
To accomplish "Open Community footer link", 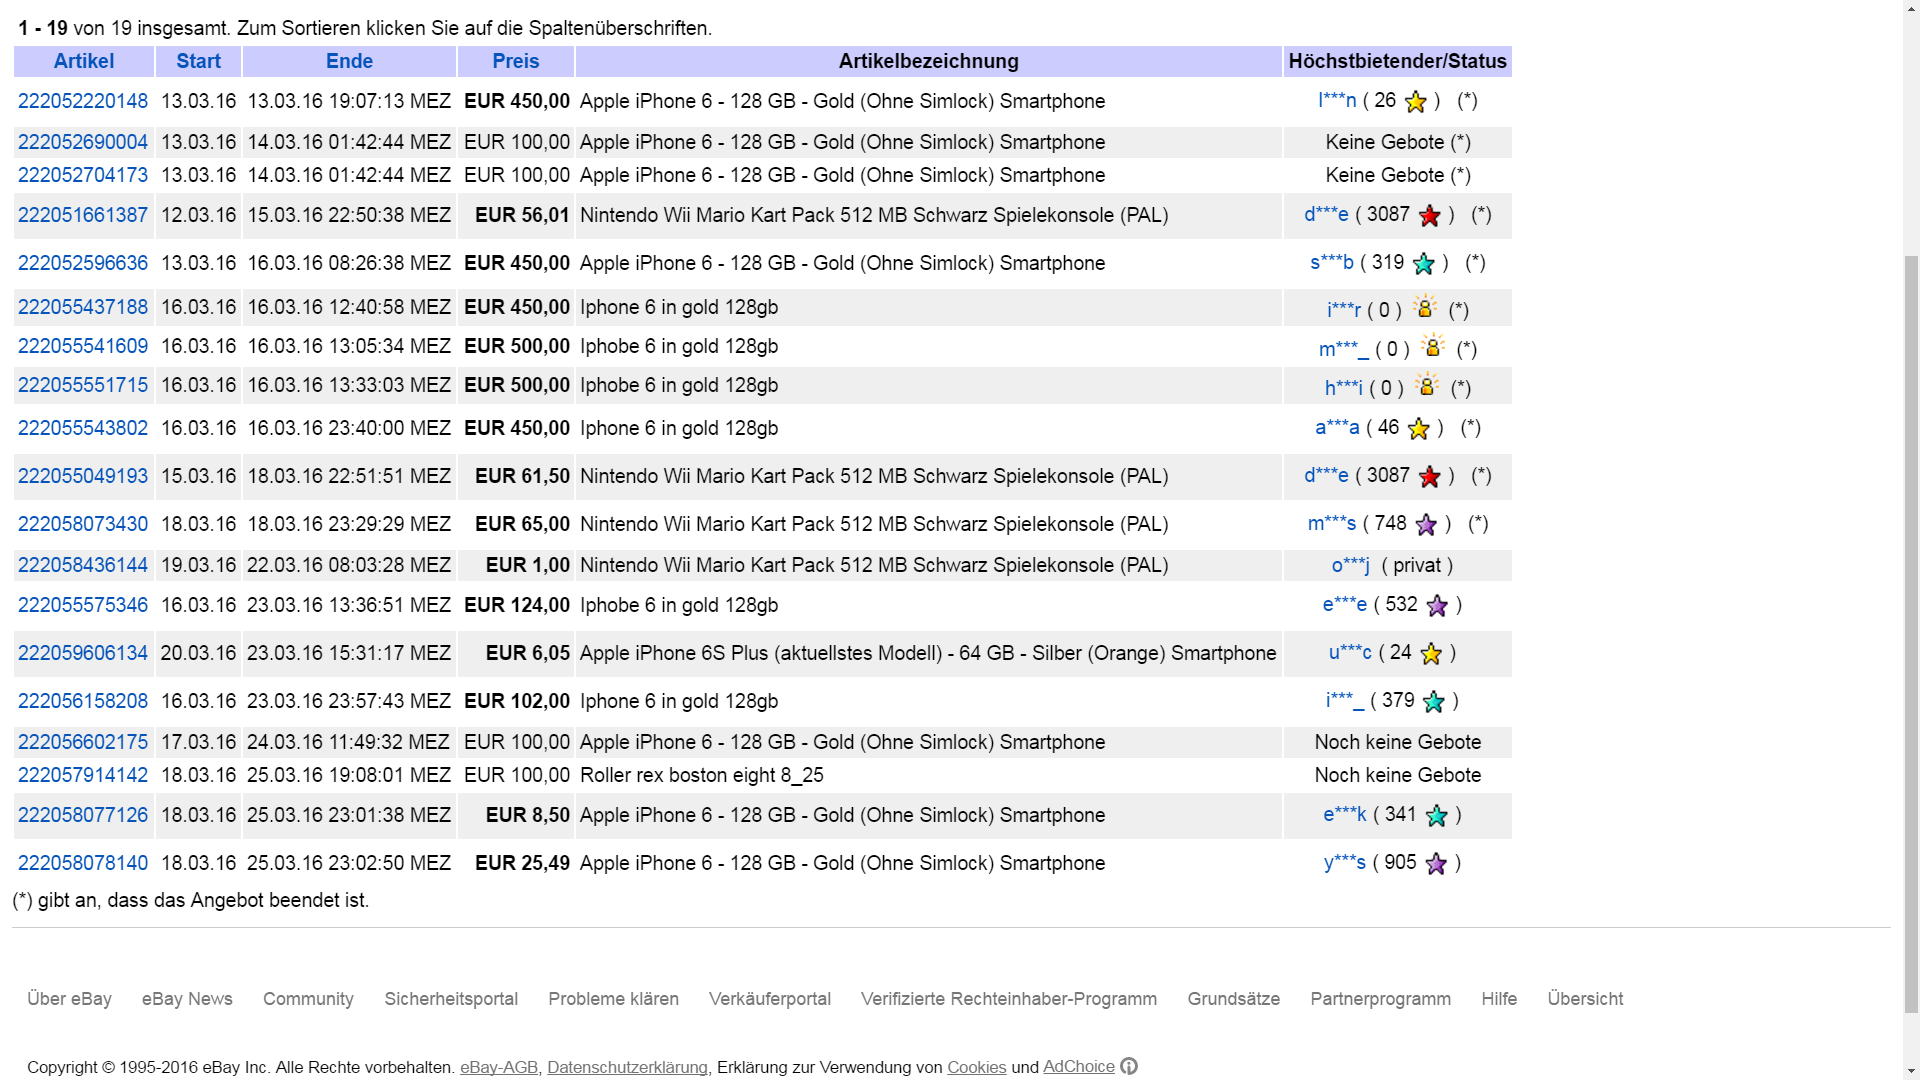I will coord(308,999).
